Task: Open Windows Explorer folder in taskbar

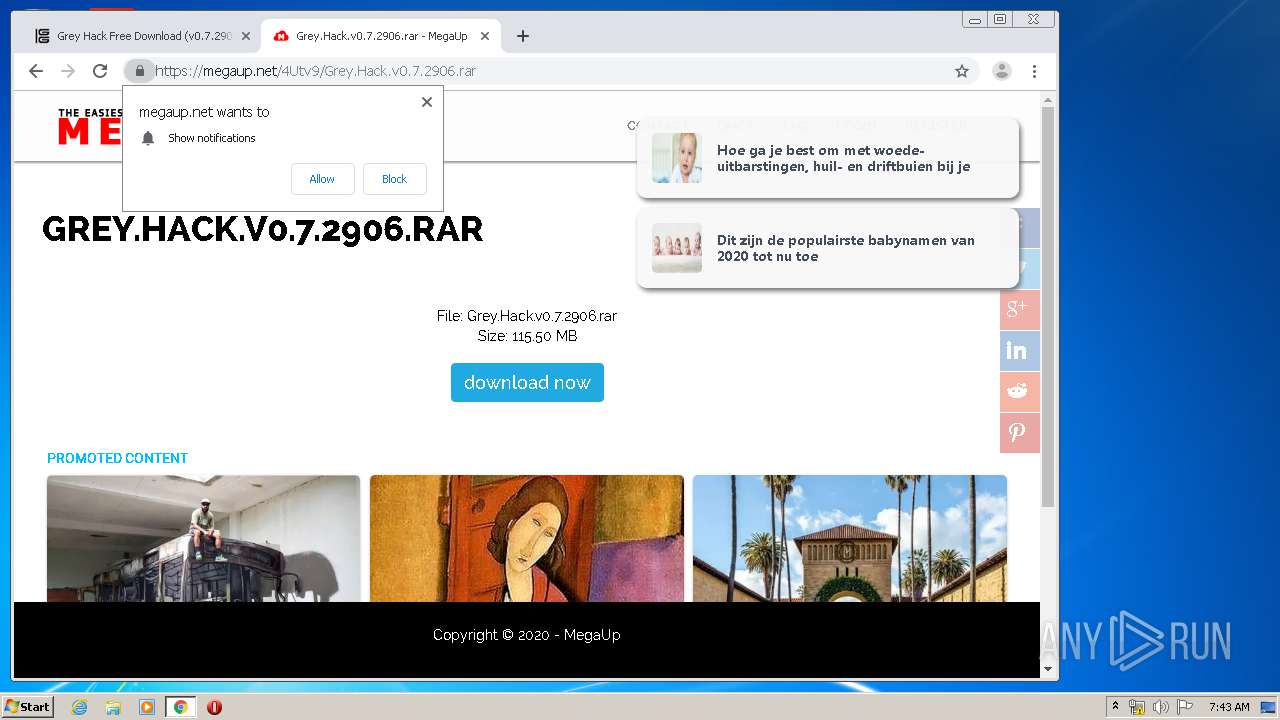Action: [x=113, y=707]
